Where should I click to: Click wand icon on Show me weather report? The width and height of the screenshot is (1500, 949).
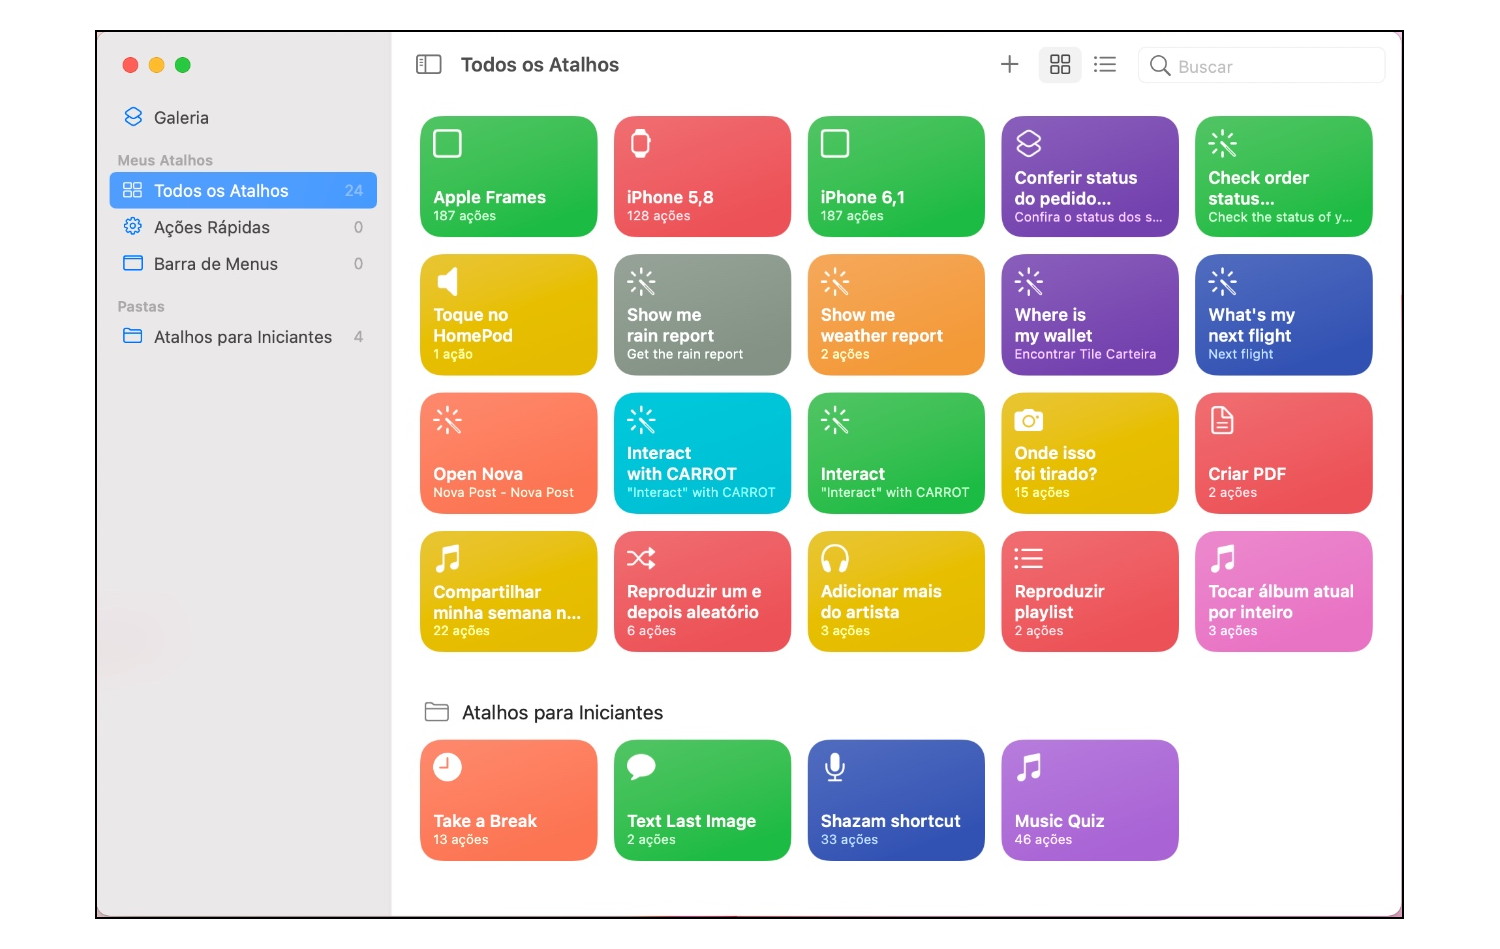[835, 282]
